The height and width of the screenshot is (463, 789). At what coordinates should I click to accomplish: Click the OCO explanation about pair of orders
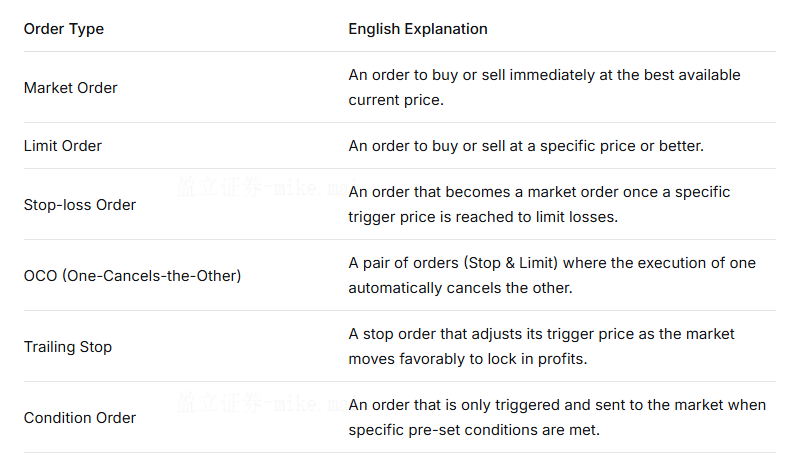552,263
